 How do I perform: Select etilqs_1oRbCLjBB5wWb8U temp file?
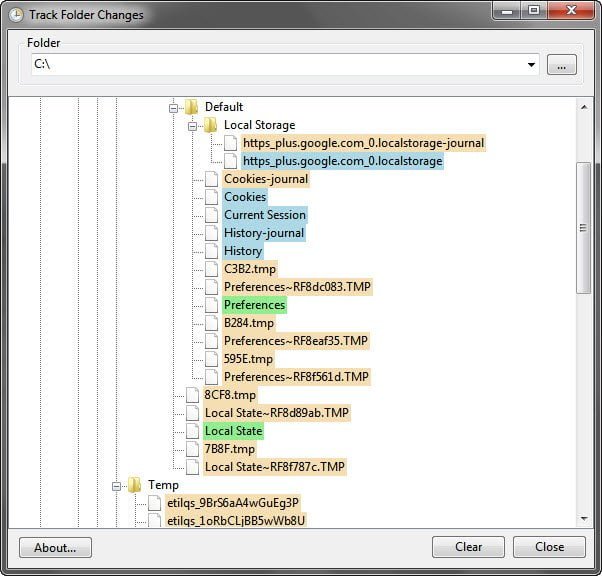click(236, 521)
